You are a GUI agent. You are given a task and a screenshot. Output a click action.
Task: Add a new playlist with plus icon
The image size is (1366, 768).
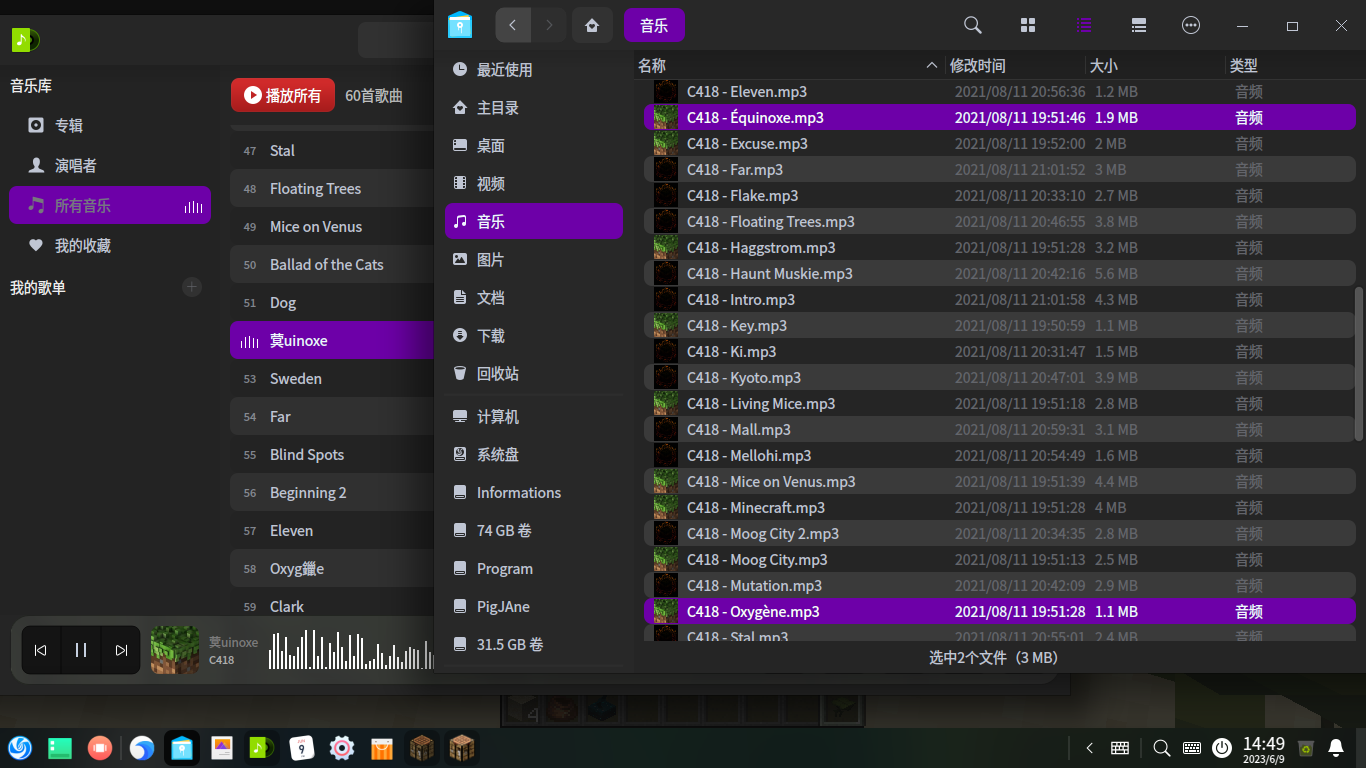coord(192,287)
